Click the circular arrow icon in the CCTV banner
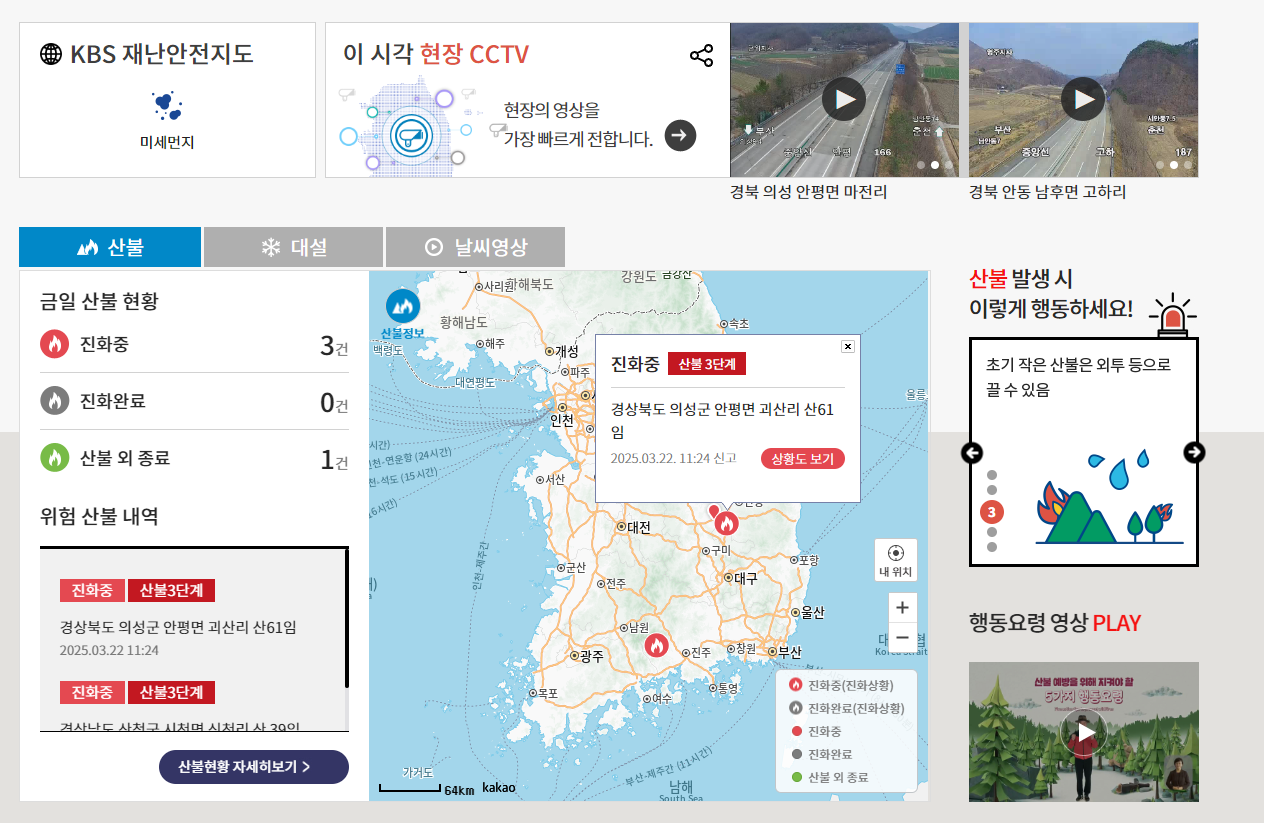 pyautogui.click(x=679, y=135)
